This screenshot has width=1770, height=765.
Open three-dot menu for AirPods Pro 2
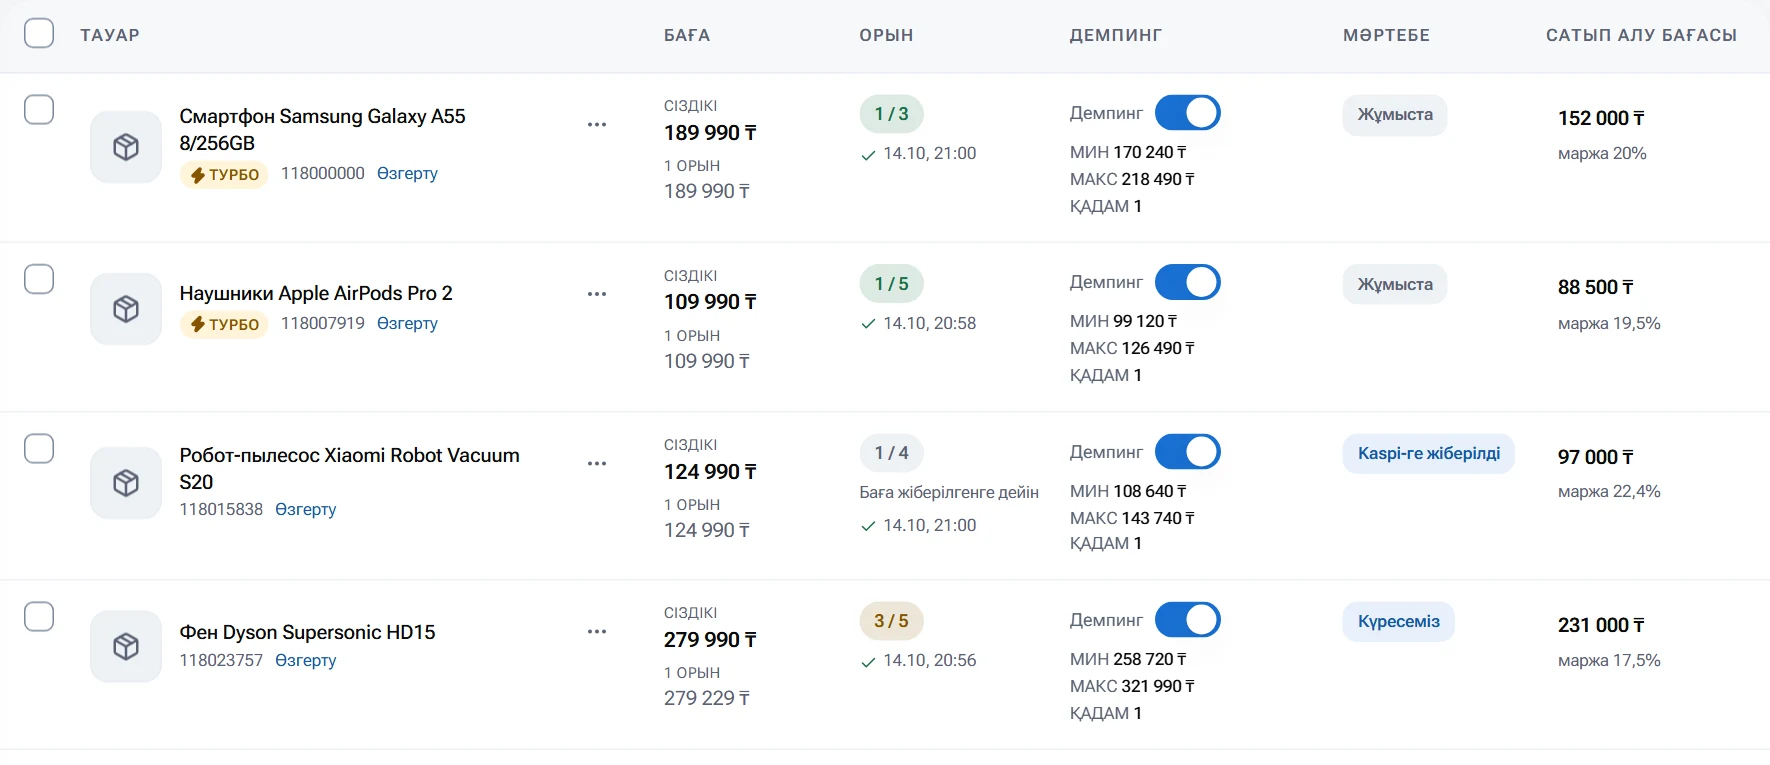pos(597,294)
